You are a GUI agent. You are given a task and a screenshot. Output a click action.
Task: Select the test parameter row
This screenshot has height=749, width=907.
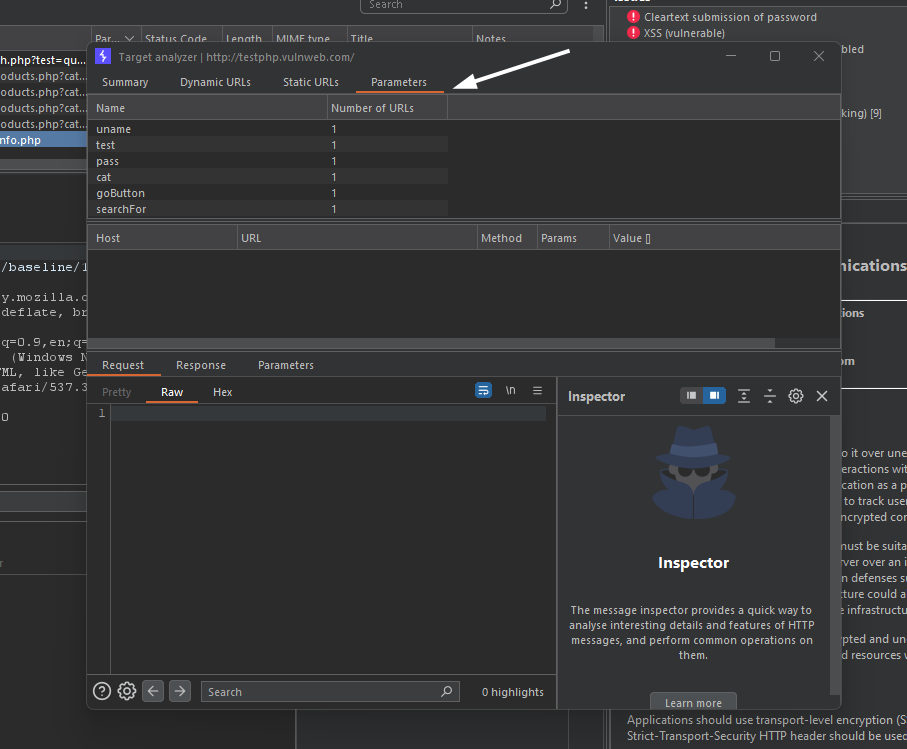tap(268, 145)
